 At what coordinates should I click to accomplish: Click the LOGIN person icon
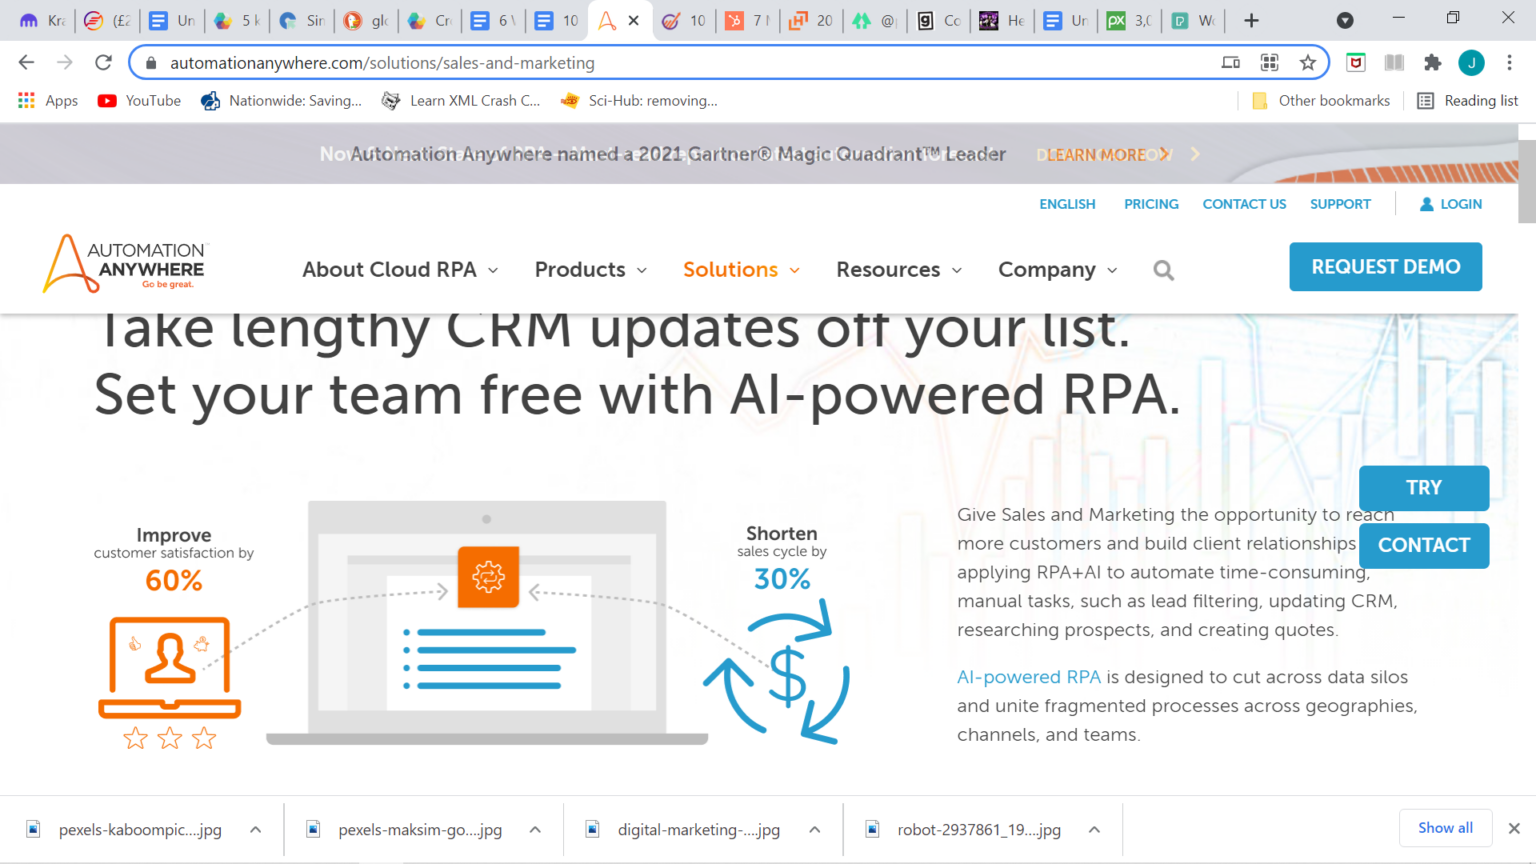tap(1425, 203)
